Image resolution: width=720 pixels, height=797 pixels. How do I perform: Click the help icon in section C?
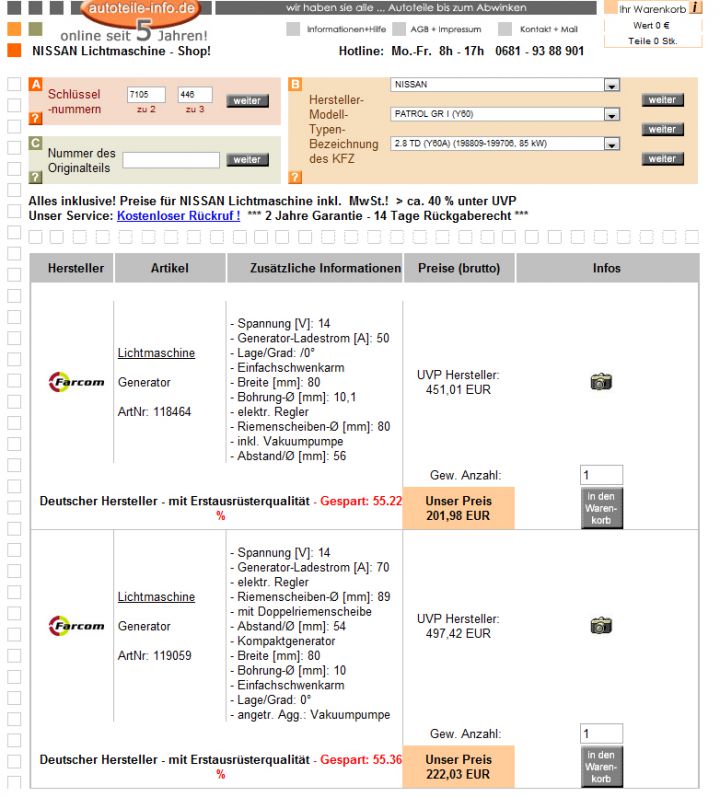point(35,177)
